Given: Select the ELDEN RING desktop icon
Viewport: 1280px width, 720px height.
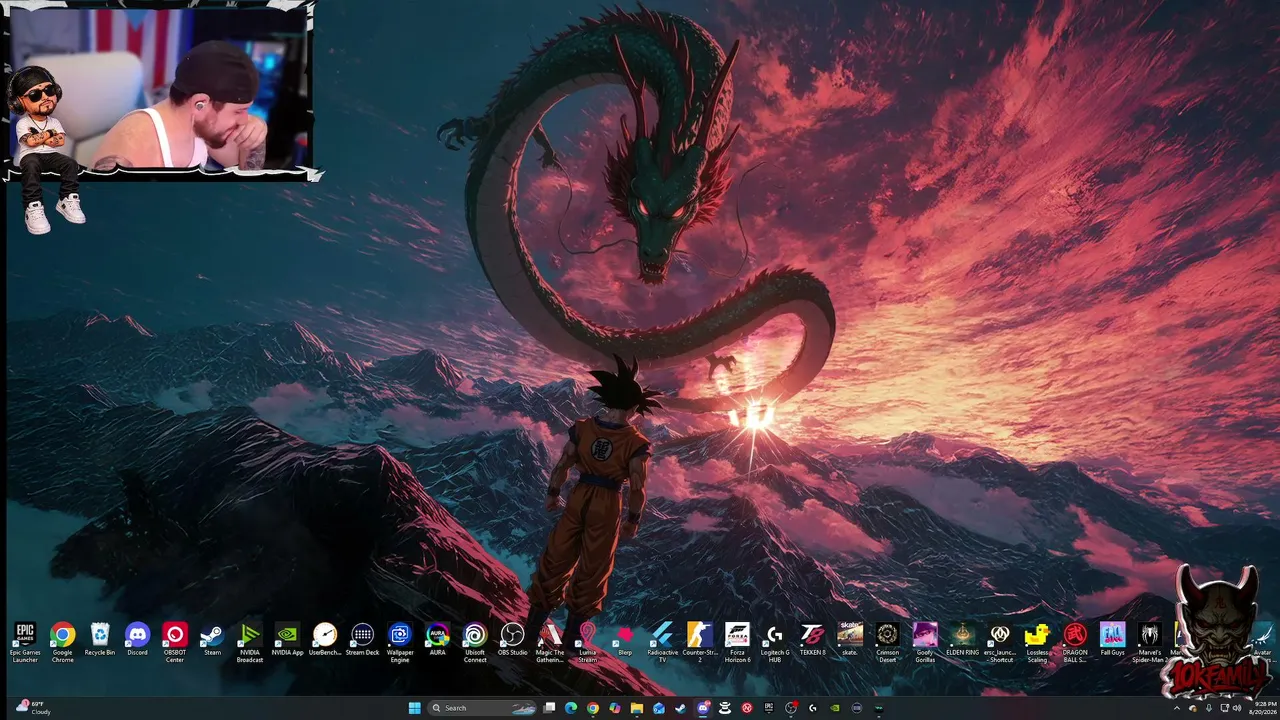Looking at the screenshot, I should [x=962, y=639].
